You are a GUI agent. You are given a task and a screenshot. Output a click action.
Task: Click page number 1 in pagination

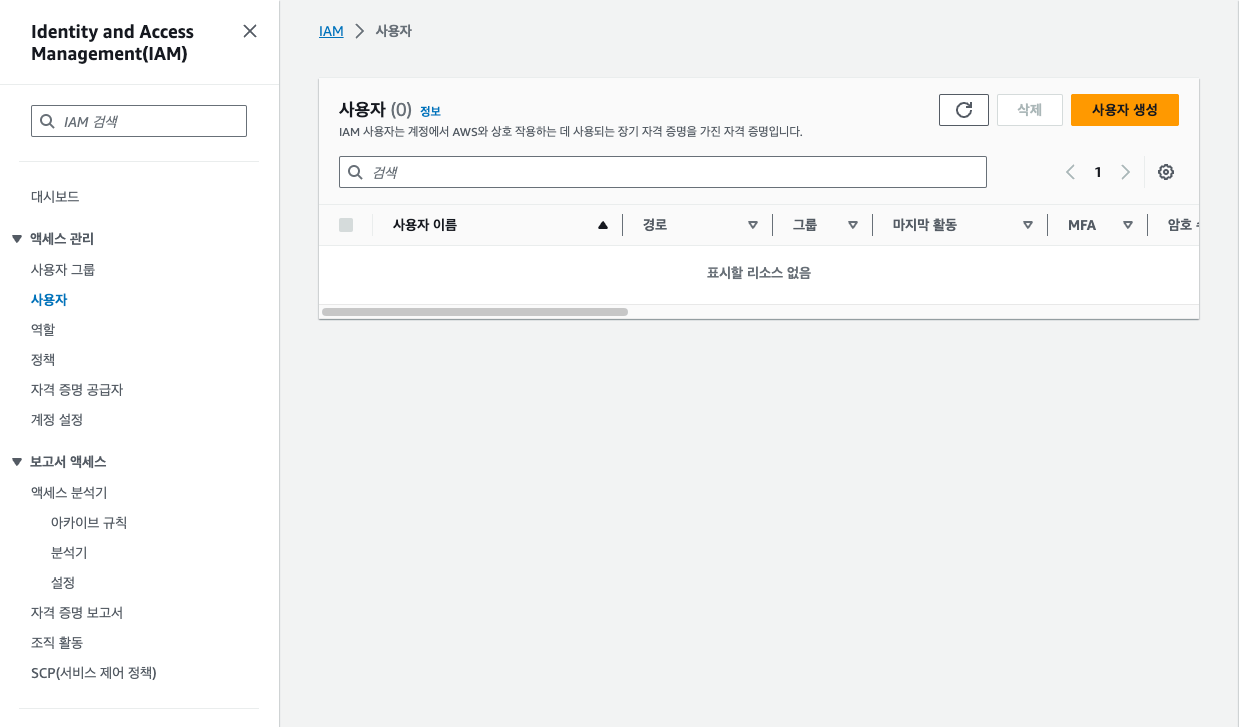(1098, 172)
